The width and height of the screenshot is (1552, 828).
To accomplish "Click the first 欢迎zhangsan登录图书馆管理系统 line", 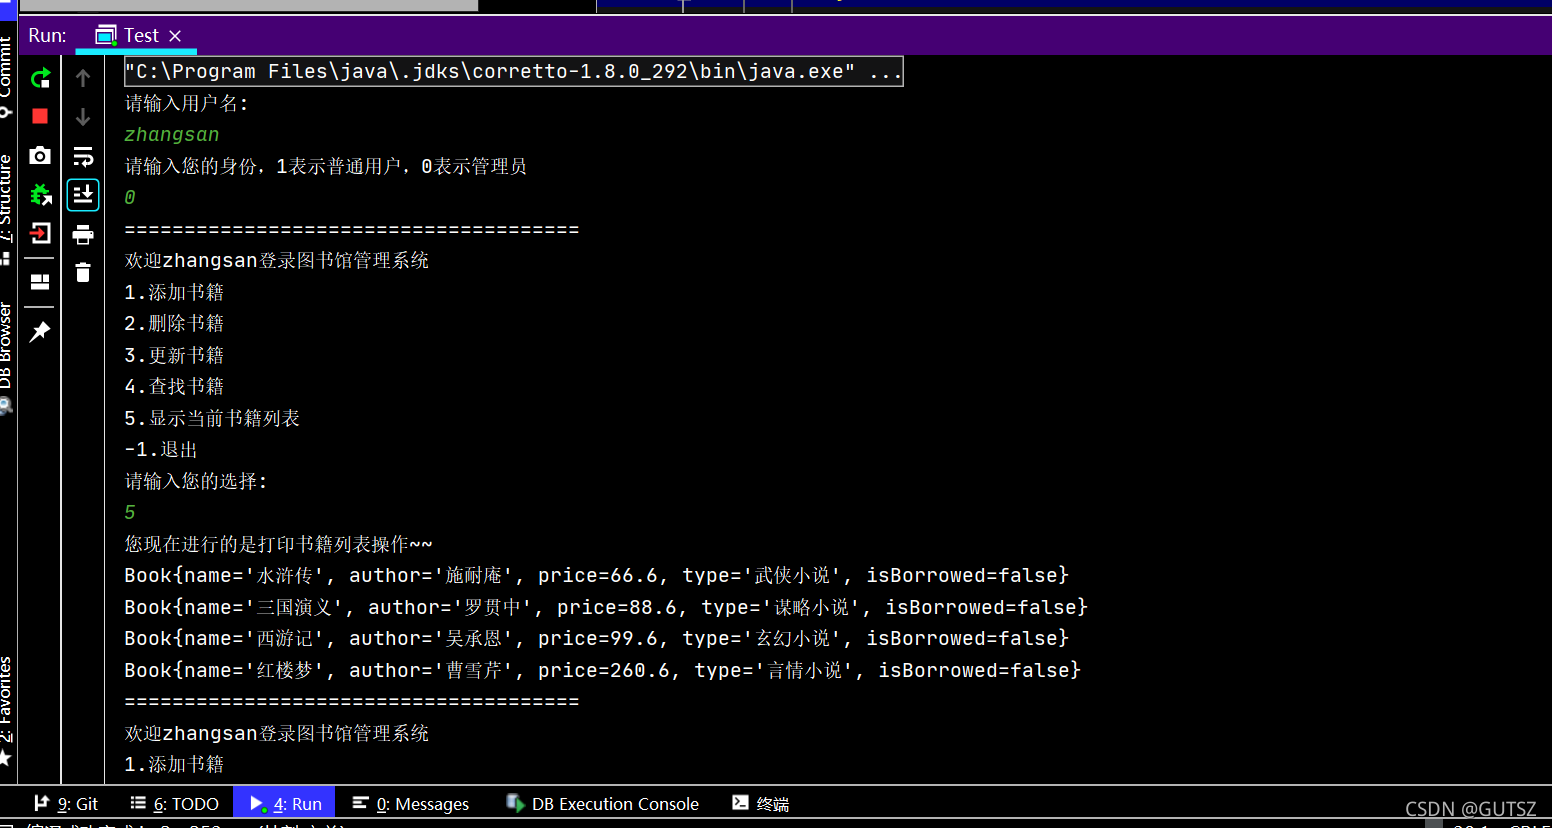I will [x=277, y=260].
